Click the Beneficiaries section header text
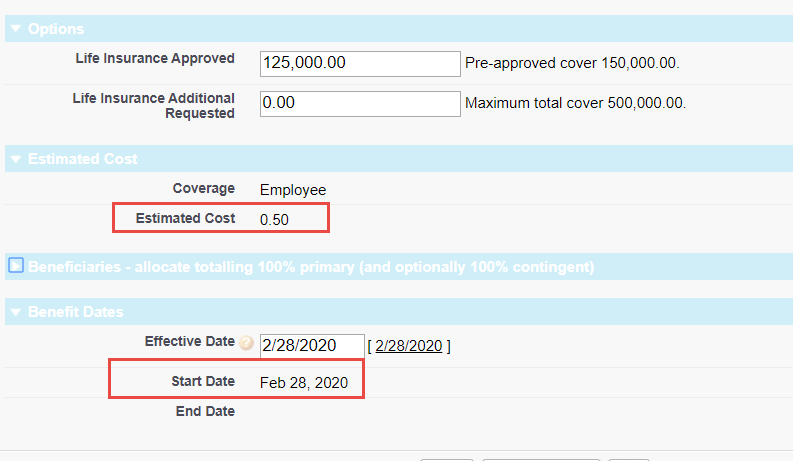 click(311, 267)
